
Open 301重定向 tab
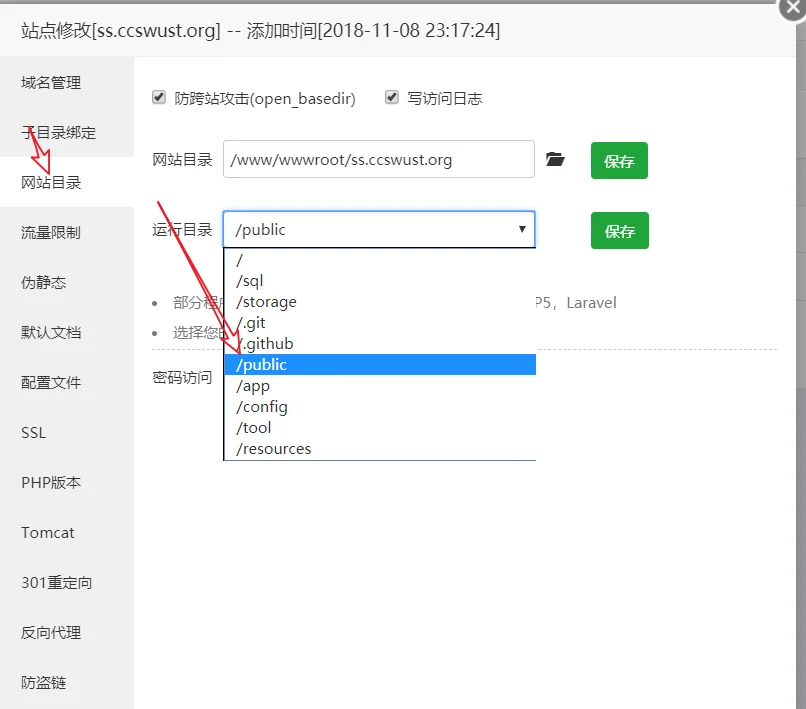point(67,583)
